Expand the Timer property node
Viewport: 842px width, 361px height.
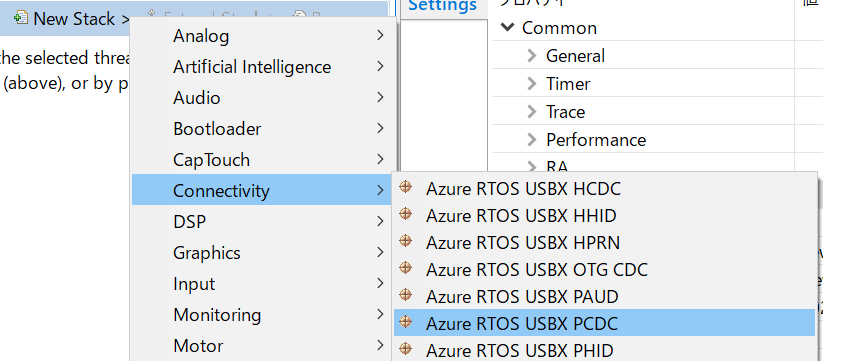[532, 83]
